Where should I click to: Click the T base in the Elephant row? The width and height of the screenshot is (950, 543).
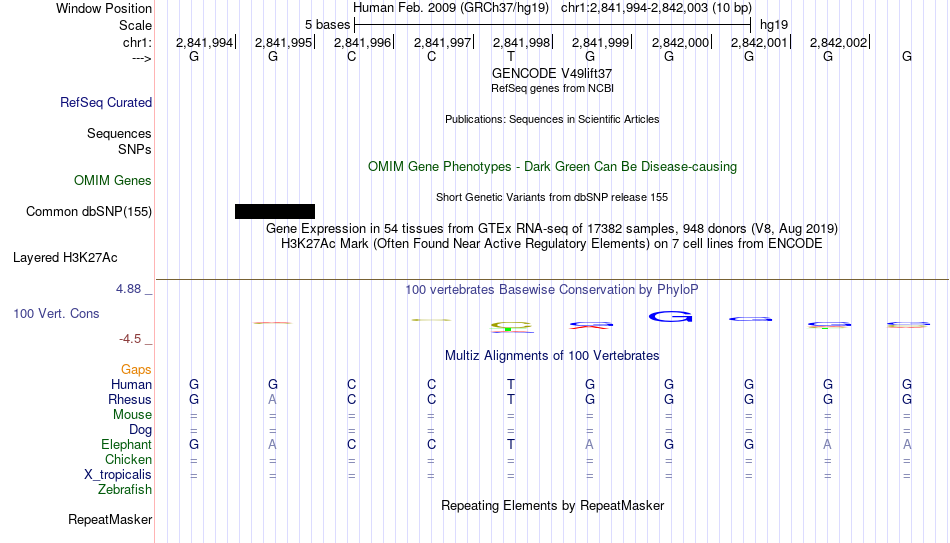pos(511,444)
